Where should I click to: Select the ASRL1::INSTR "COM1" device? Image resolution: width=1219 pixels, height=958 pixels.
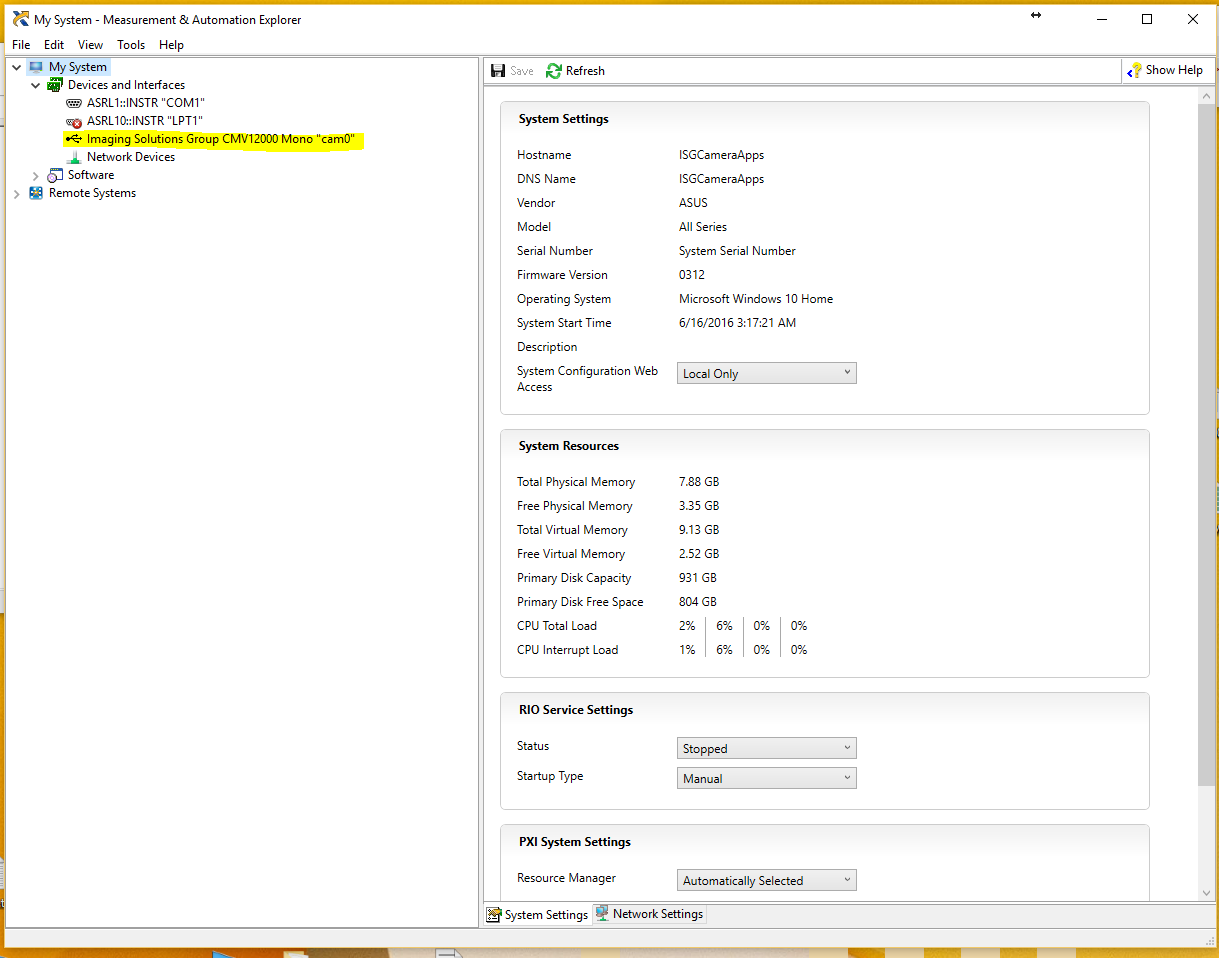point(146,103)
